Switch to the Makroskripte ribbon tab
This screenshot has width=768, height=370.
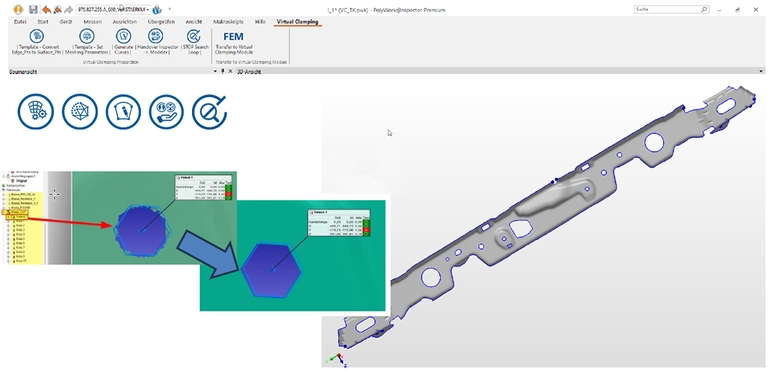(x=229, y=22)
